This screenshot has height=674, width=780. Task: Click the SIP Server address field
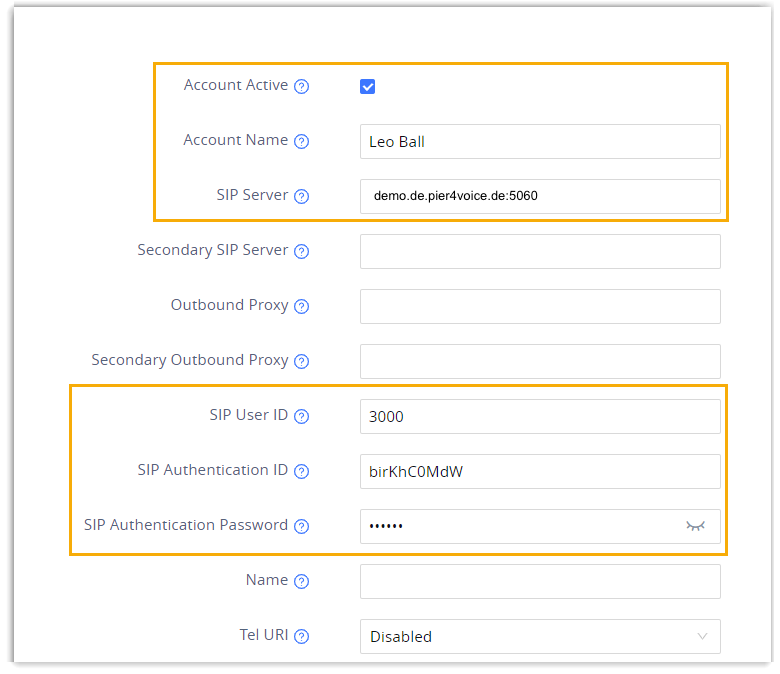click(540, 196)
